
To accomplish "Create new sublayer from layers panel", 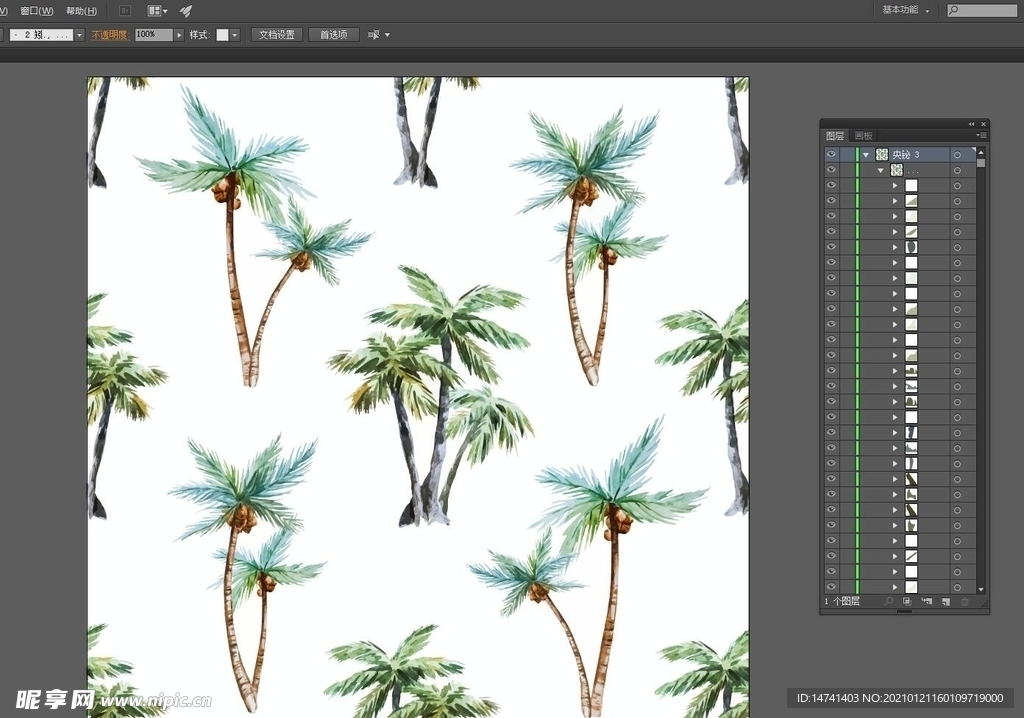I will 927,601.
